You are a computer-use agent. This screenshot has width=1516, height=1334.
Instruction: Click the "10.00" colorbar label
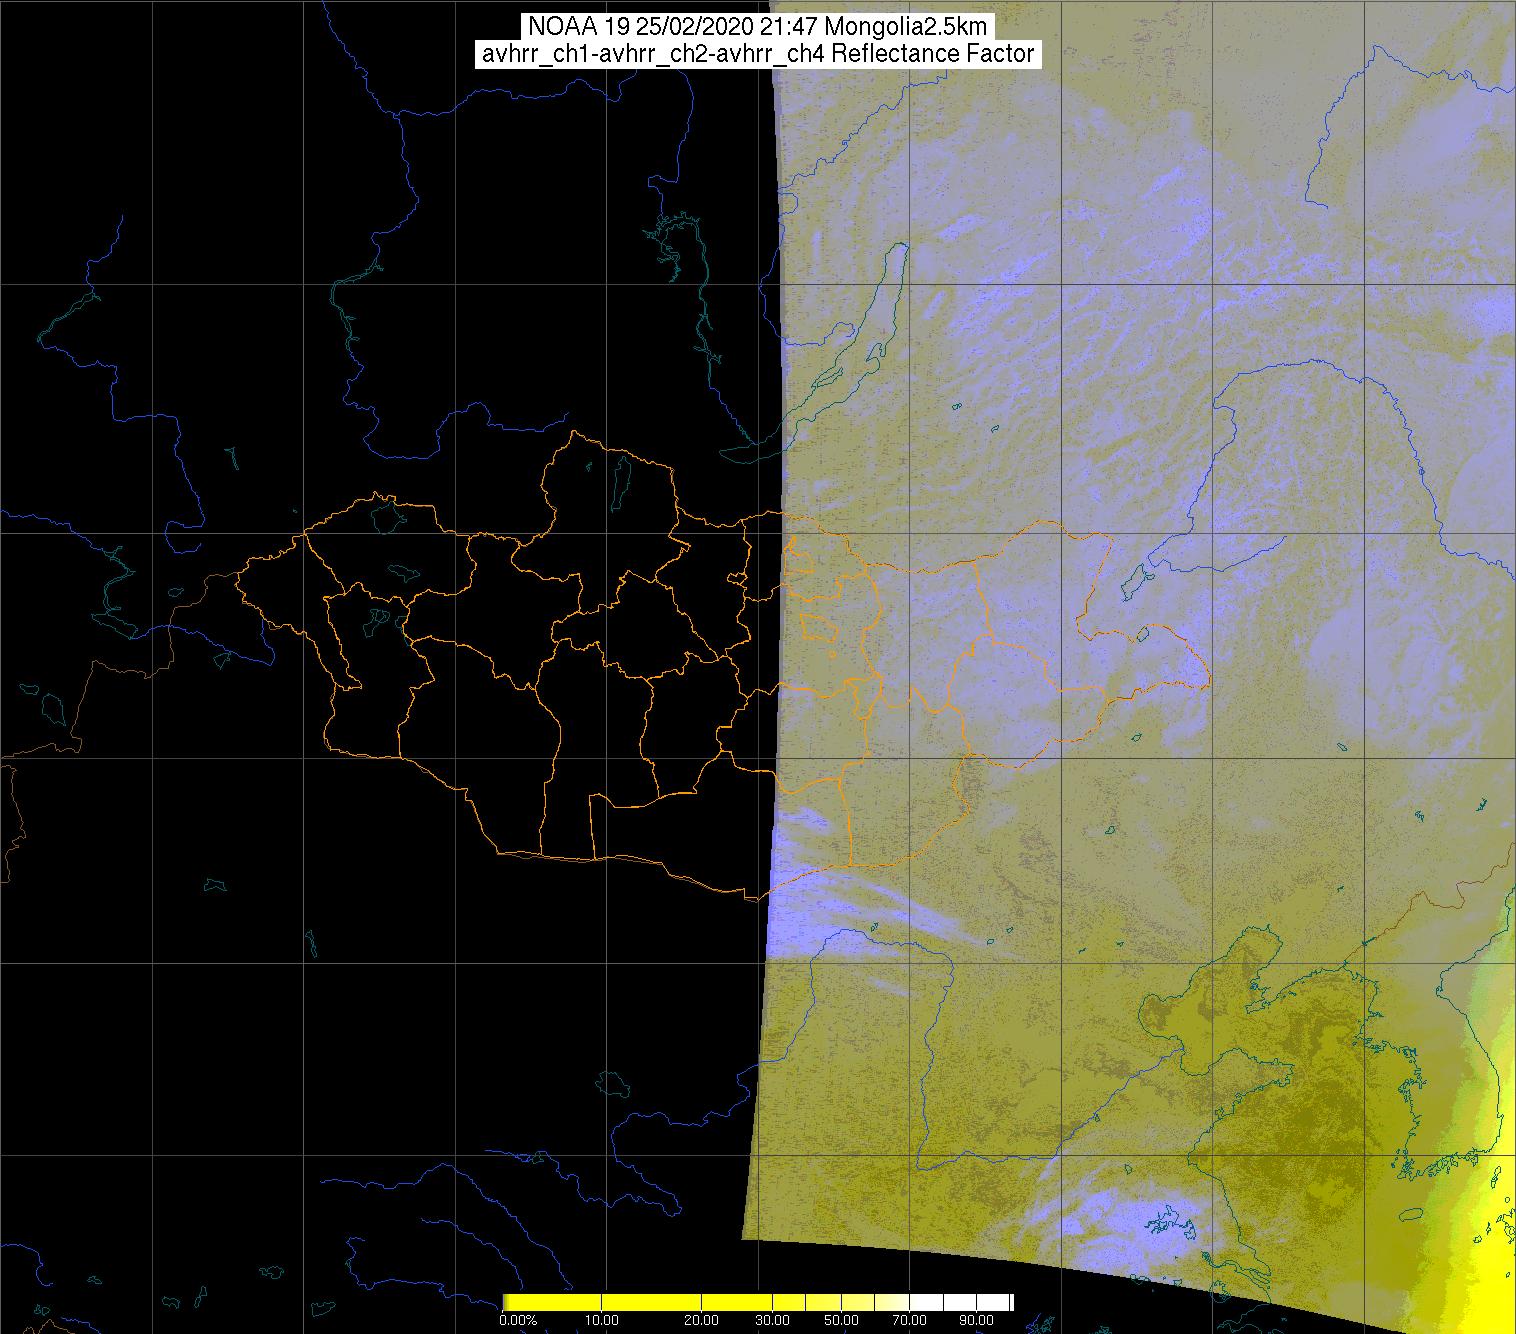click(604, 1321)
